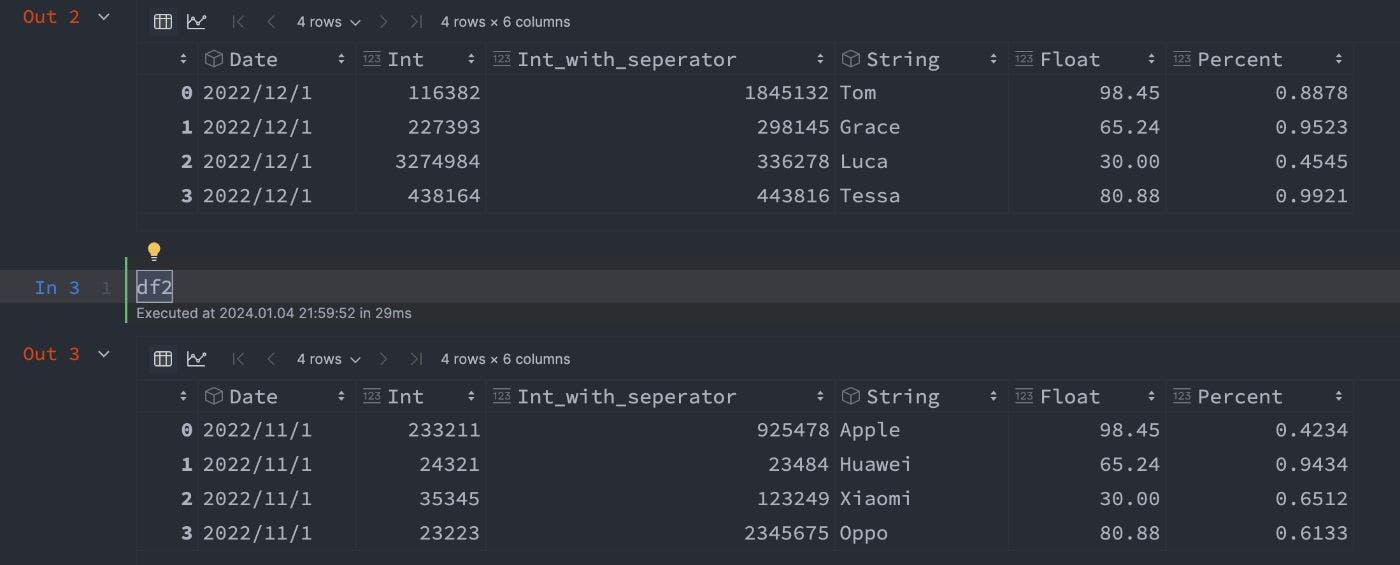Collapse the Out 2 output section
The height and width of the screenshot is (565, 1400).
click(x=104, y=17)
